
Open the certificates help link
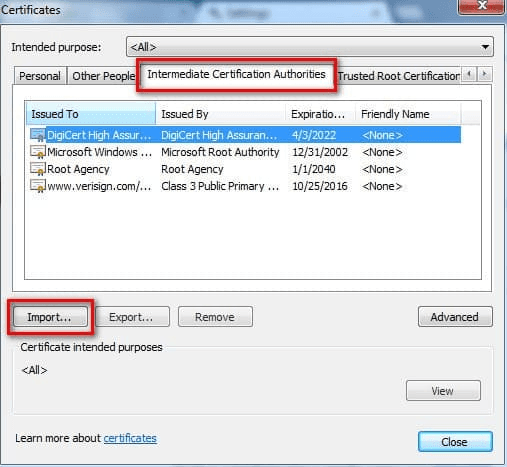tap(130, 438)
